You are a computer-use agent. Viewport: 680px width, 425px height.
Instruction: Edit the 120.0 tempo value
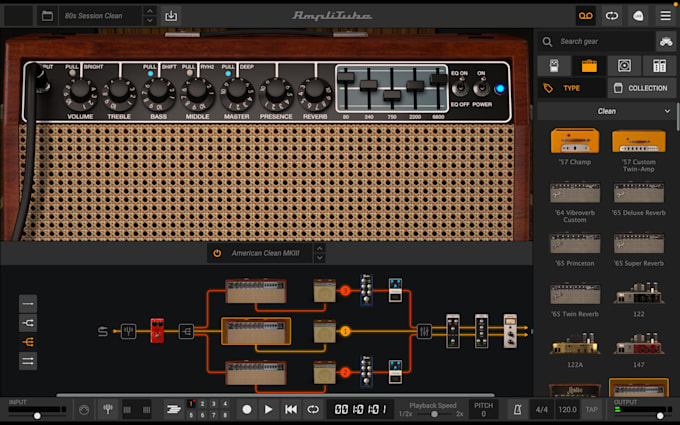click(x=567, y=409)
